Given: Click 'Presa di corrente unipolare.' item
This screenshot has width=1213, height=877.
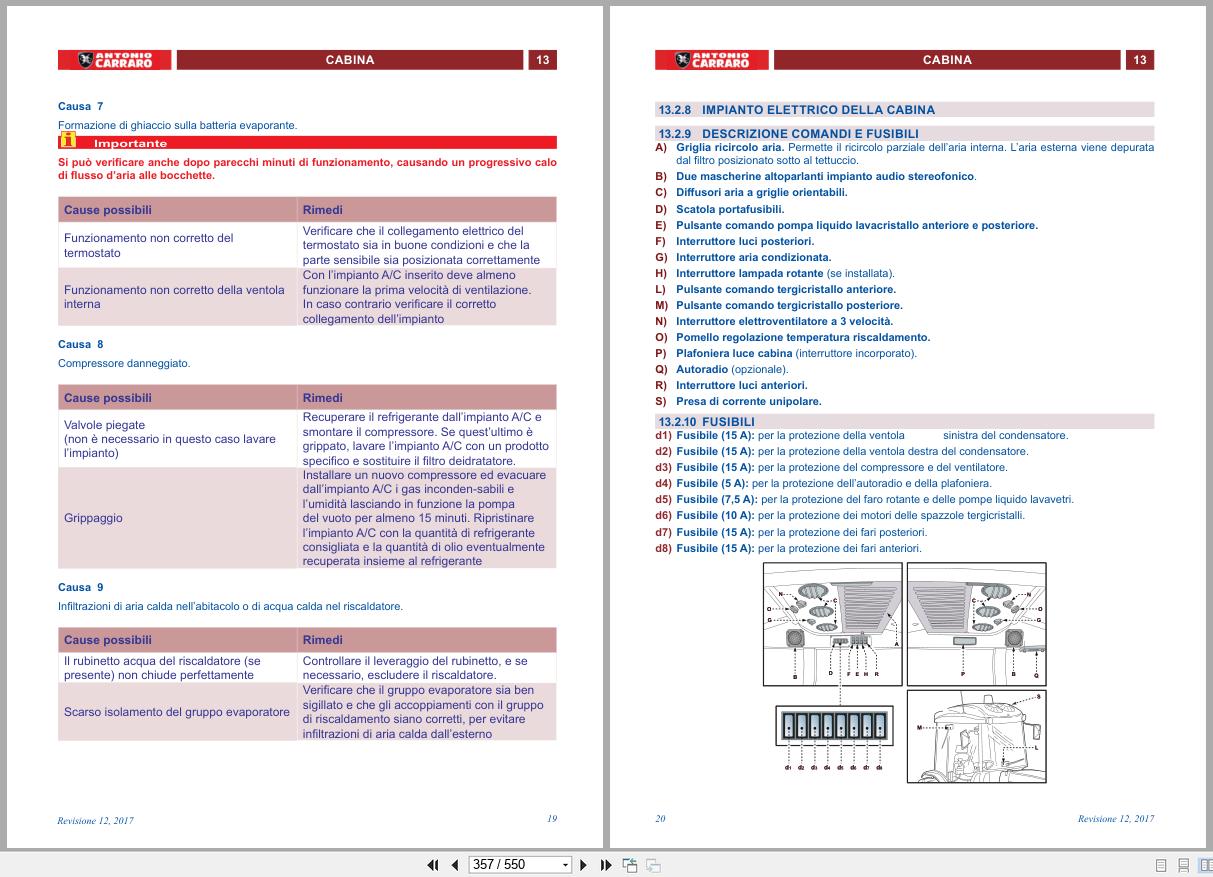Looking at the screenshot, I should [x=748, y=401].
